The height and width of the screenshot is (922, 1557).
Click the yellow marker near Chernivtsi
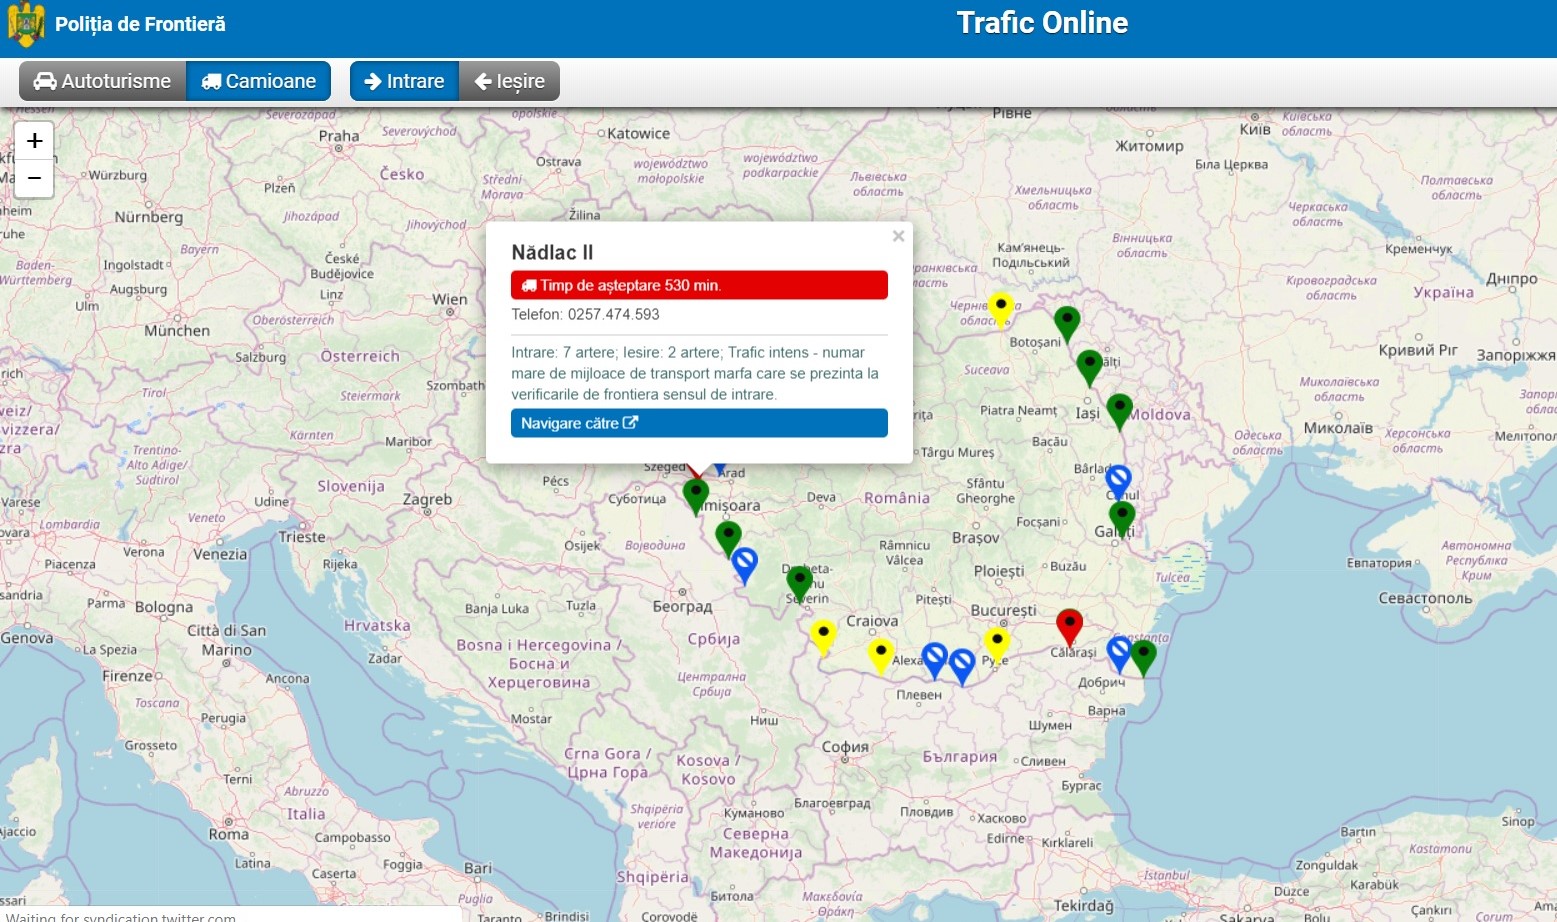click(x=1000, y=307)
